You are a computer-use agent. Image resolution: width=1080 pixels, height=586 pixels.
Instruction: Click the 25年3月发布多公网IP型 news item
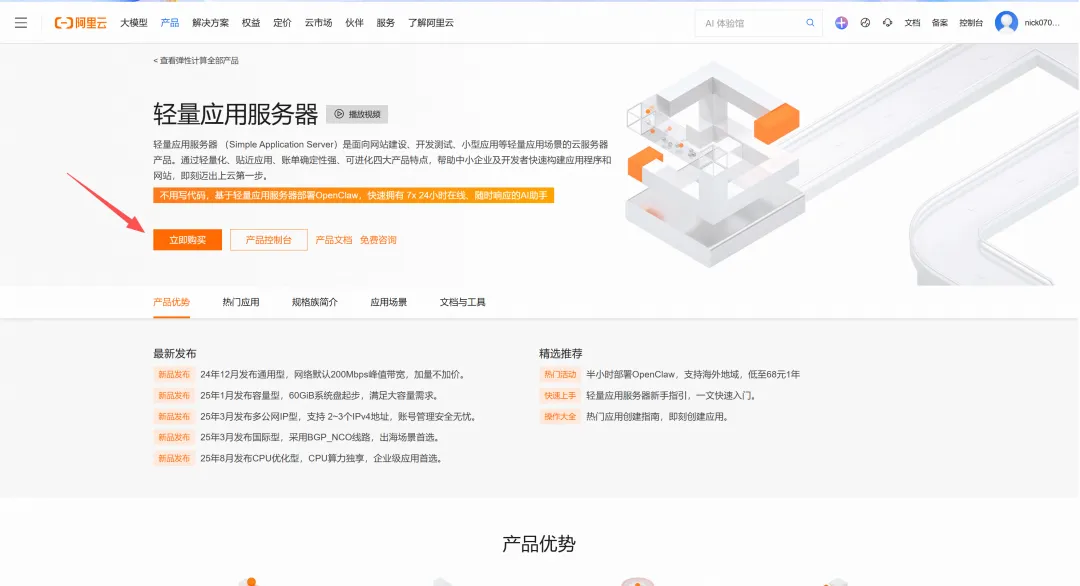click(x=338, y=417)
